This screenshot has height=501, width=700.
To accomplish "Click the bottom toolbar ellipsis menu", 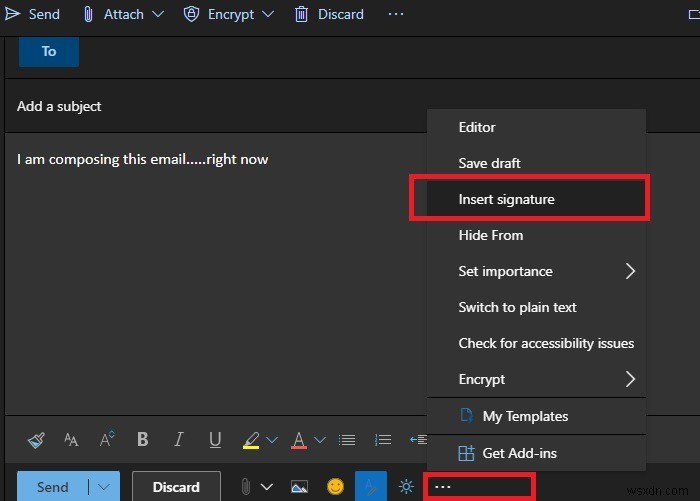I will point(443,487).
